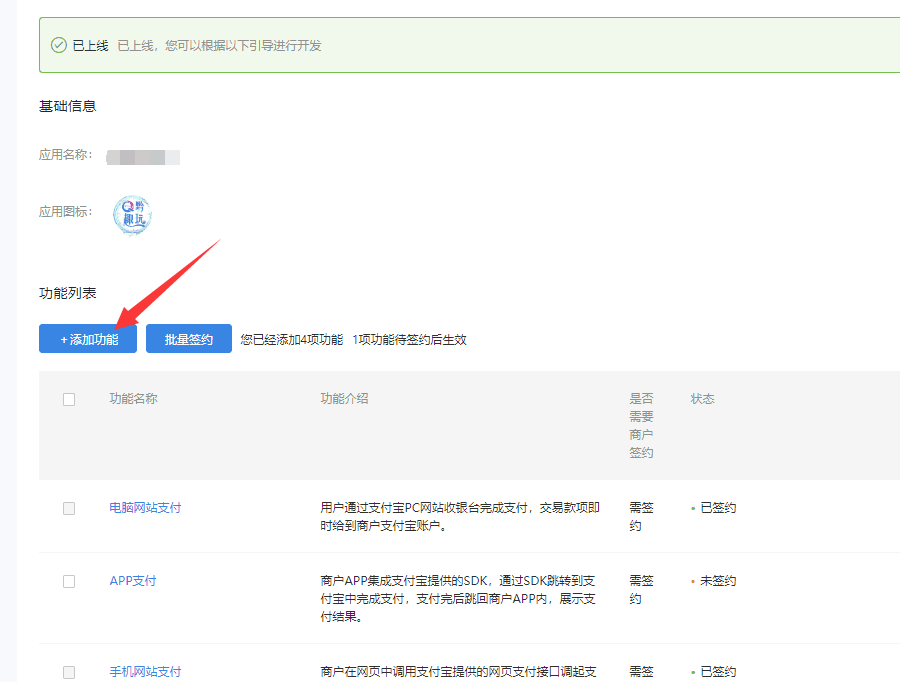Click the green online status check icon
Image resolution: width=900 pixels, height=682 pixels.
58,45
